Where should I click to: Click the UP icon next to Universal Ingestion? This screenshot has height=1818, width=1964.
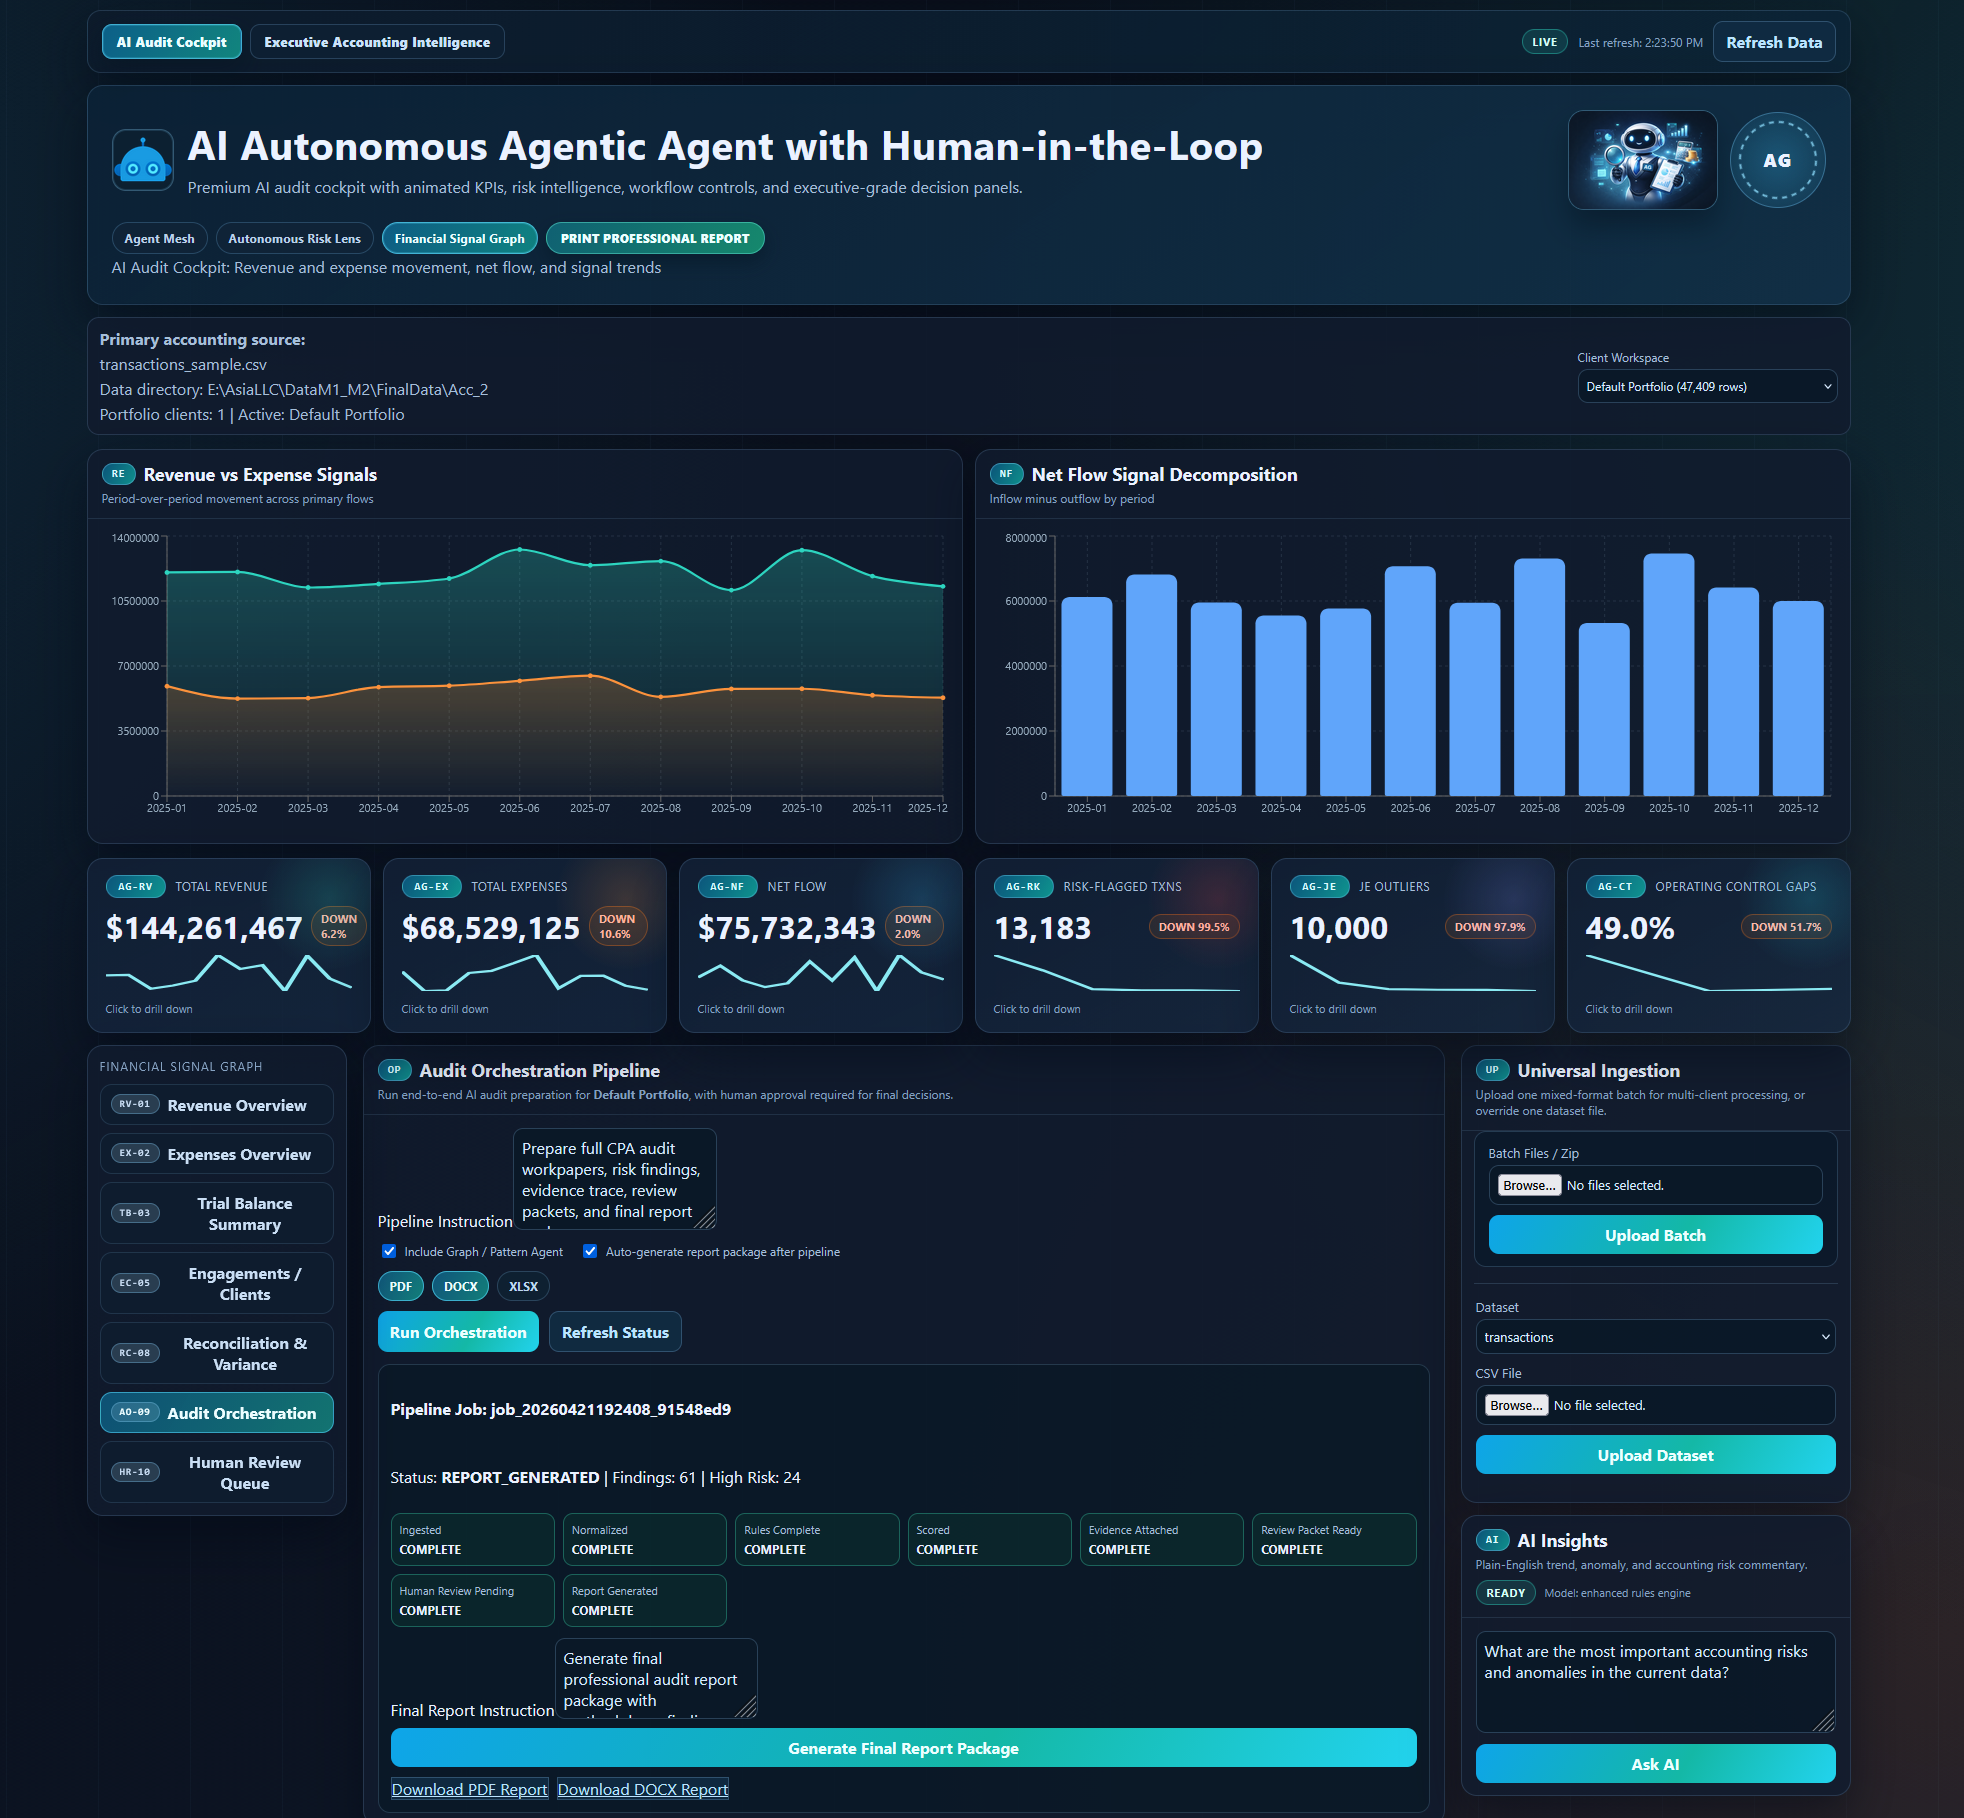click(x=1492, y=1070)
